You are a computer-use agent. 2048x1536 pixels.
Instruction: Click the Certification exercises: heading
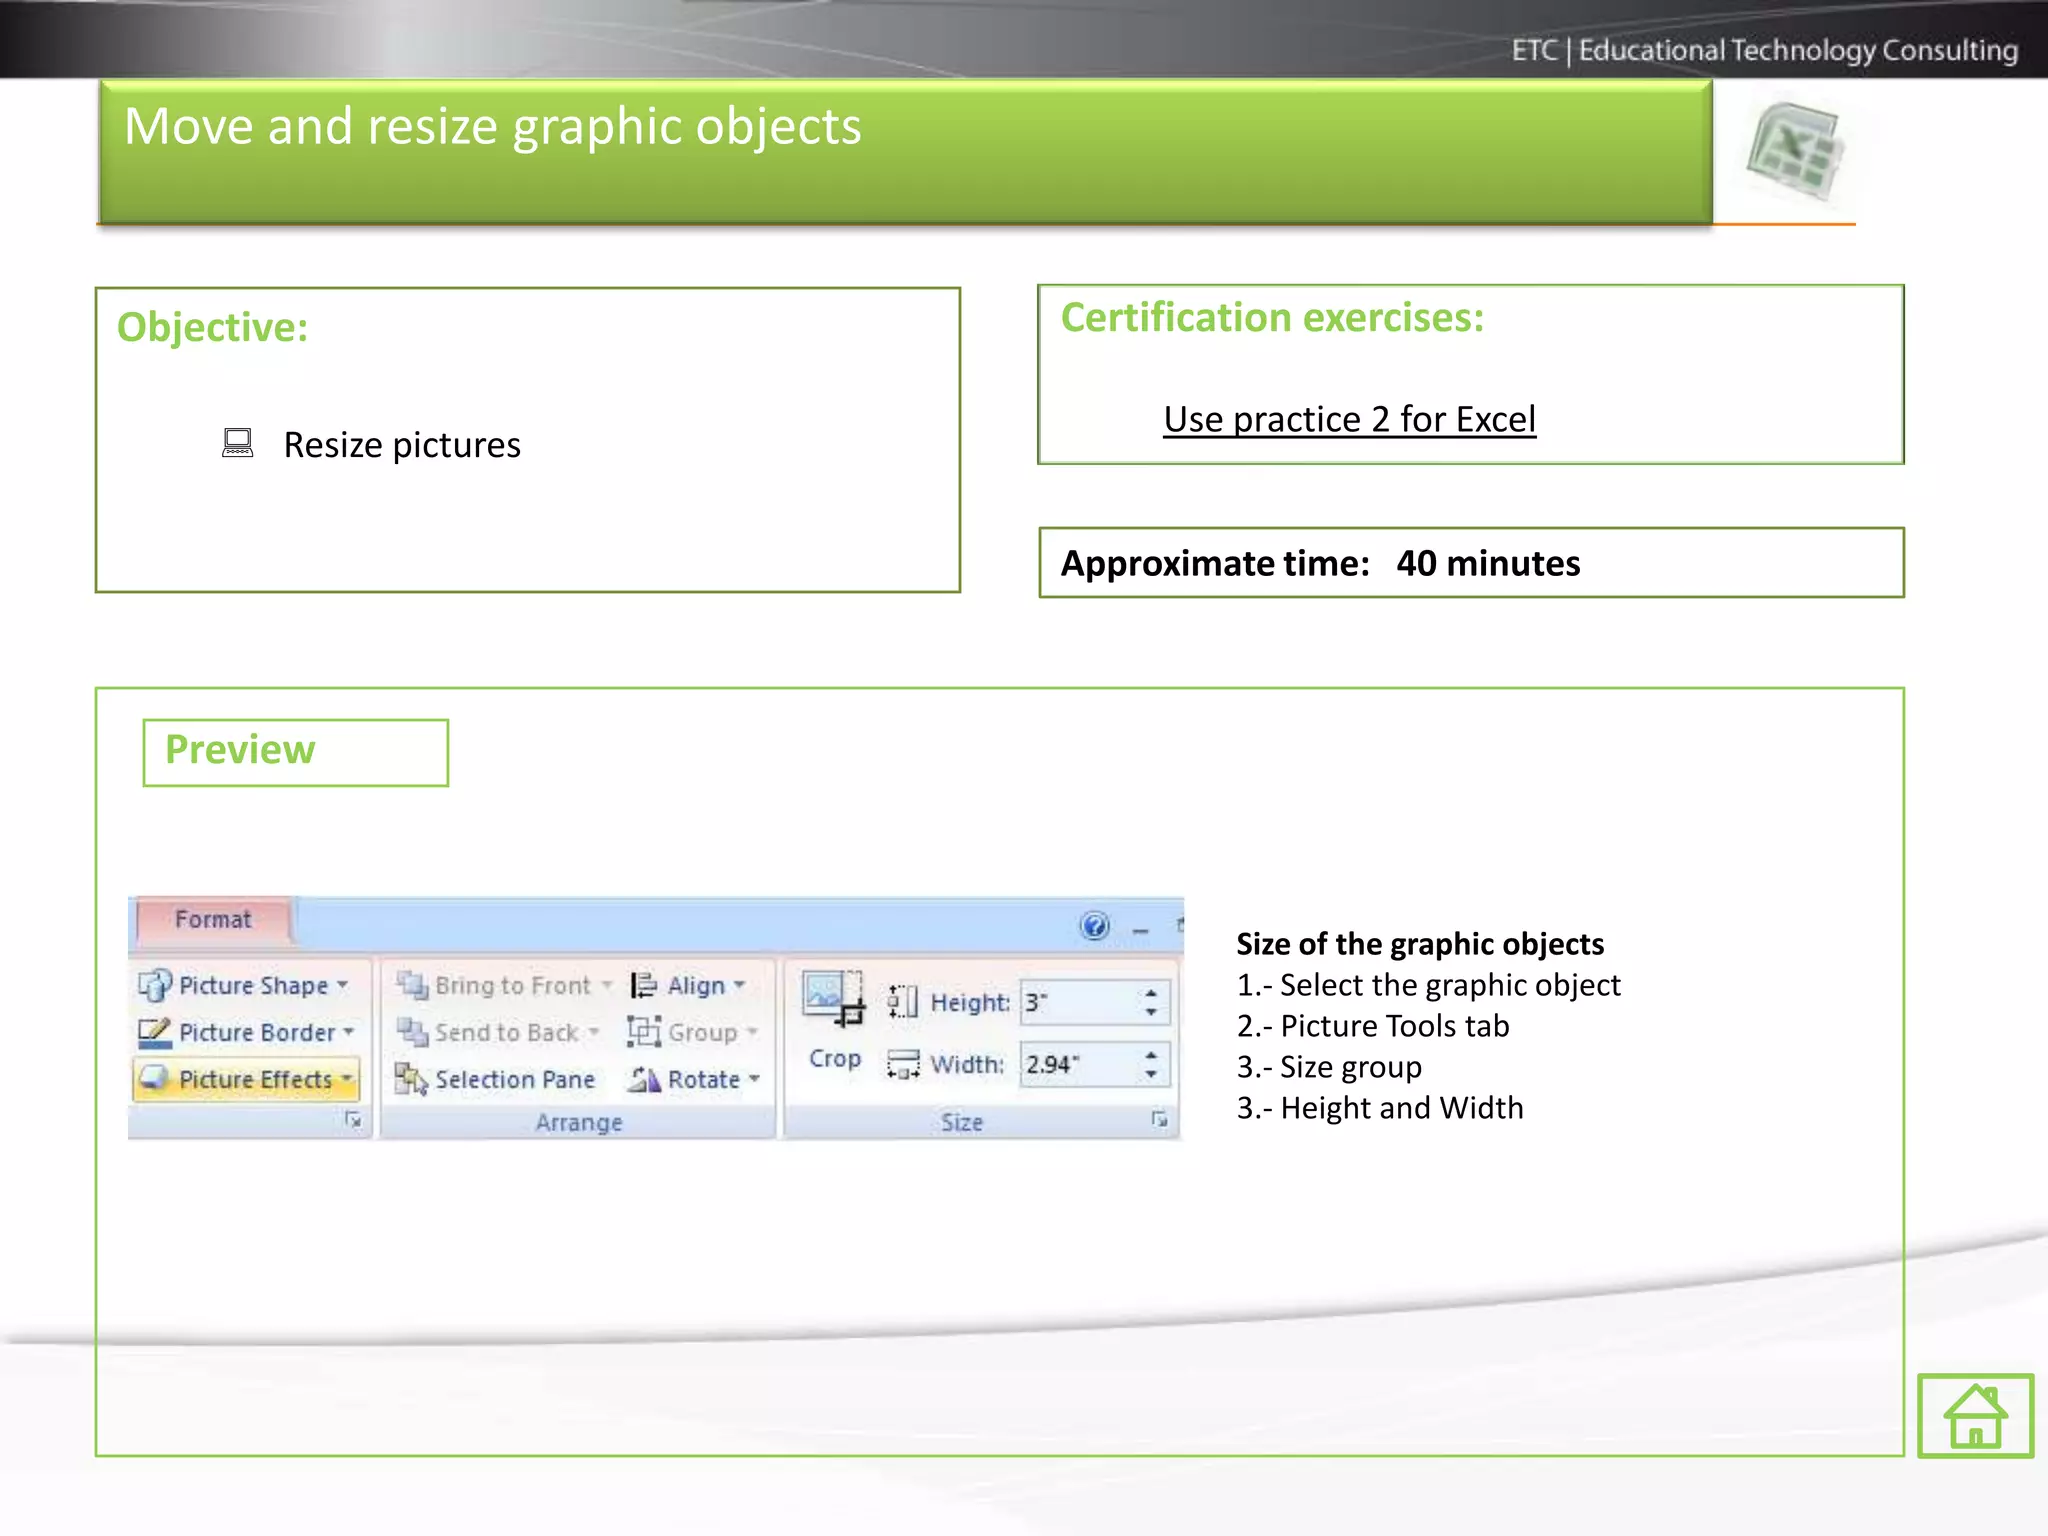(x=1272, y=317)
